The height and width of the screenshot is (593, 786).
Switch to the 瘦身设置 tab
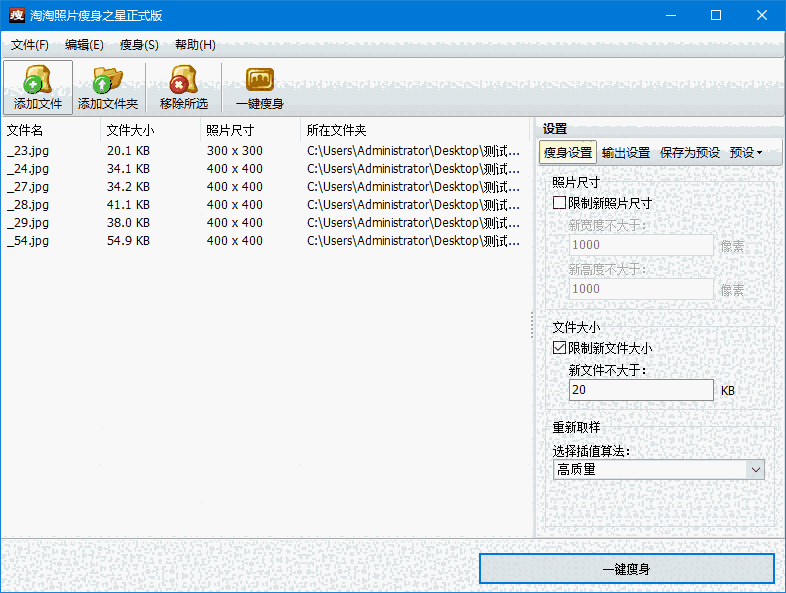pyautogui.click(x=568, y=152)
